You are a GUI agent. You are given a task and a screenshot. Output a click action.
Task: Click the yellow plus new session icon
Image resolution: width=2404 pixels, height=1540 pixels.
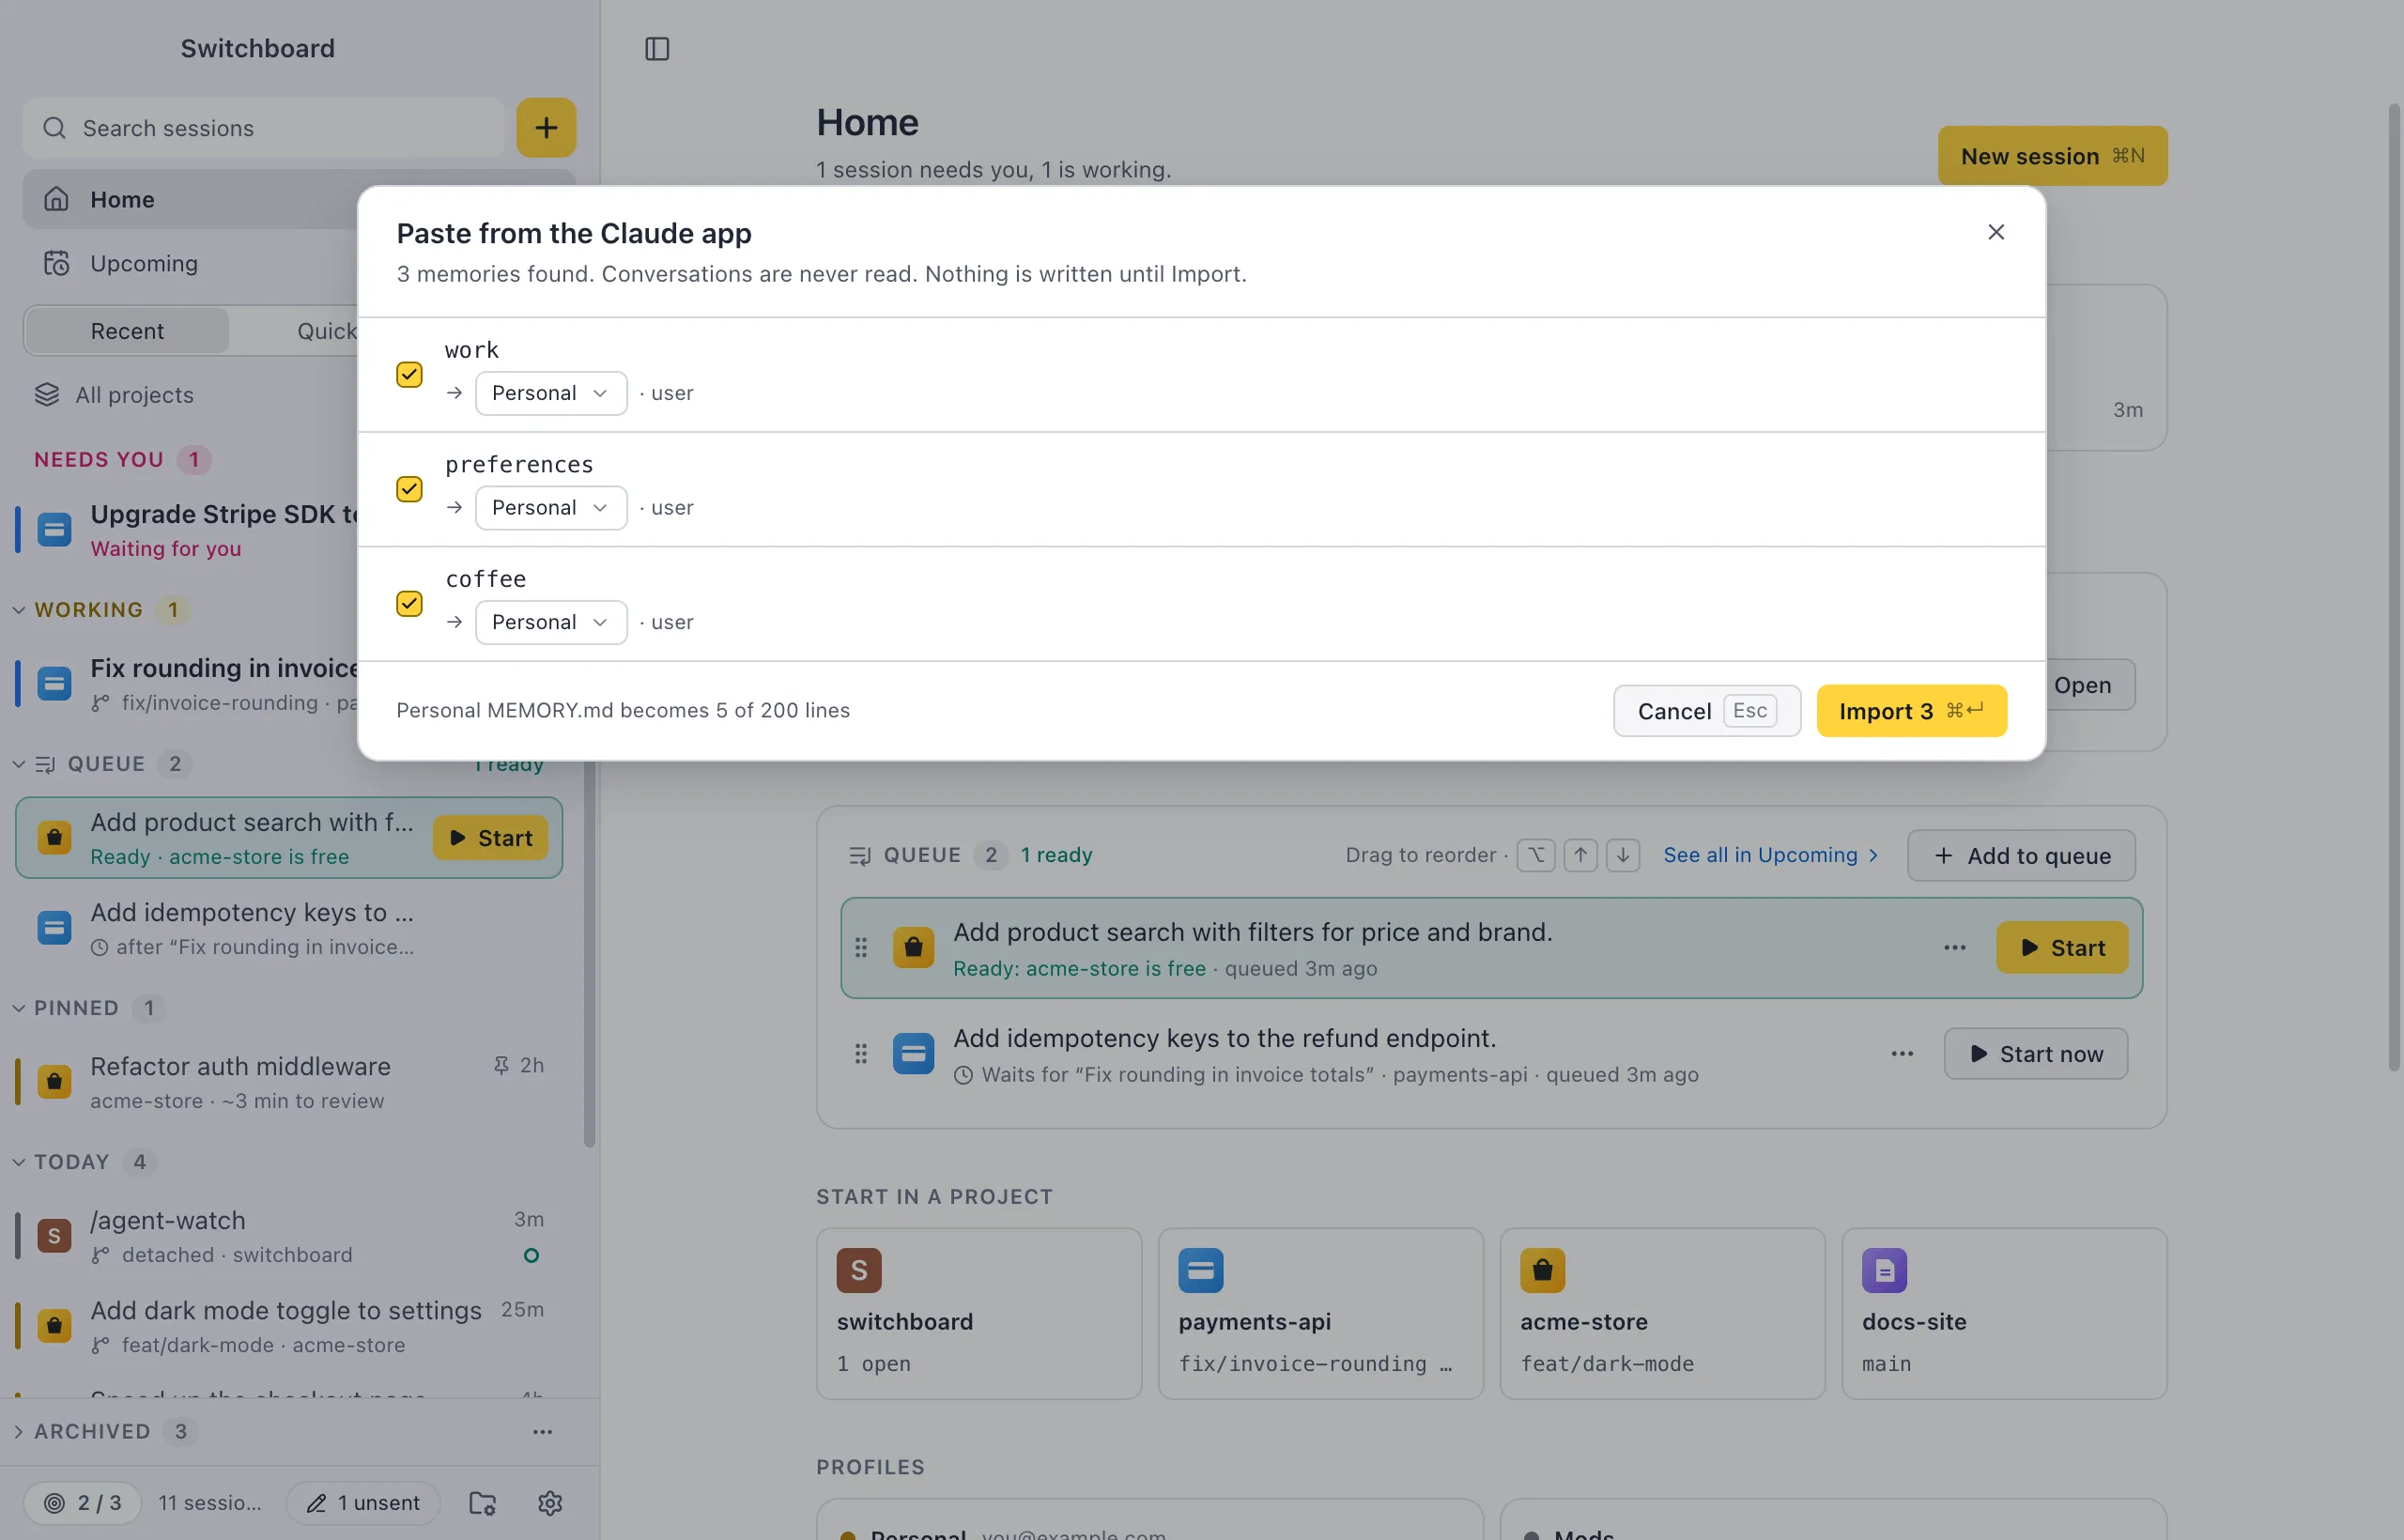point(546,127)
